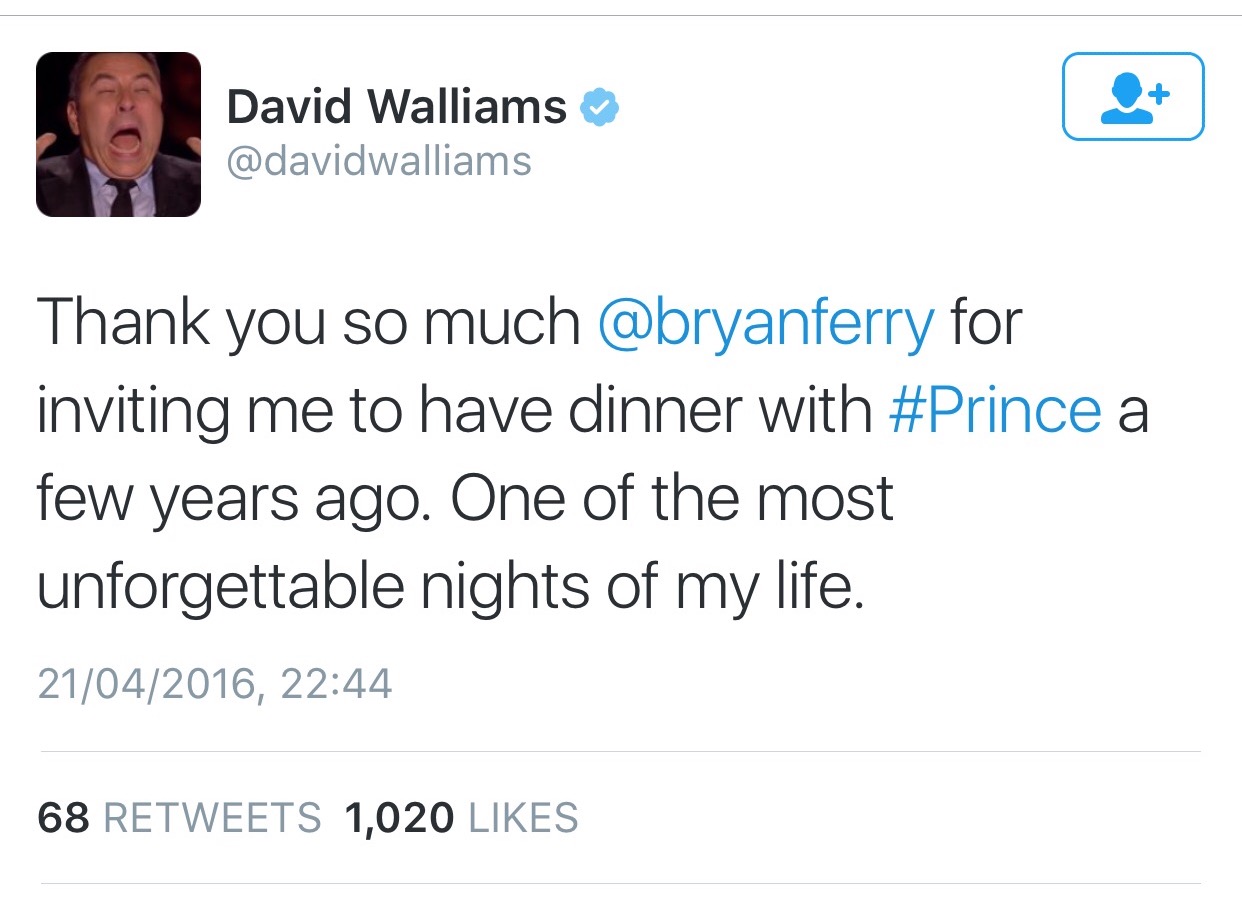Click the plus sign on follow icon

pos(1158,94)
